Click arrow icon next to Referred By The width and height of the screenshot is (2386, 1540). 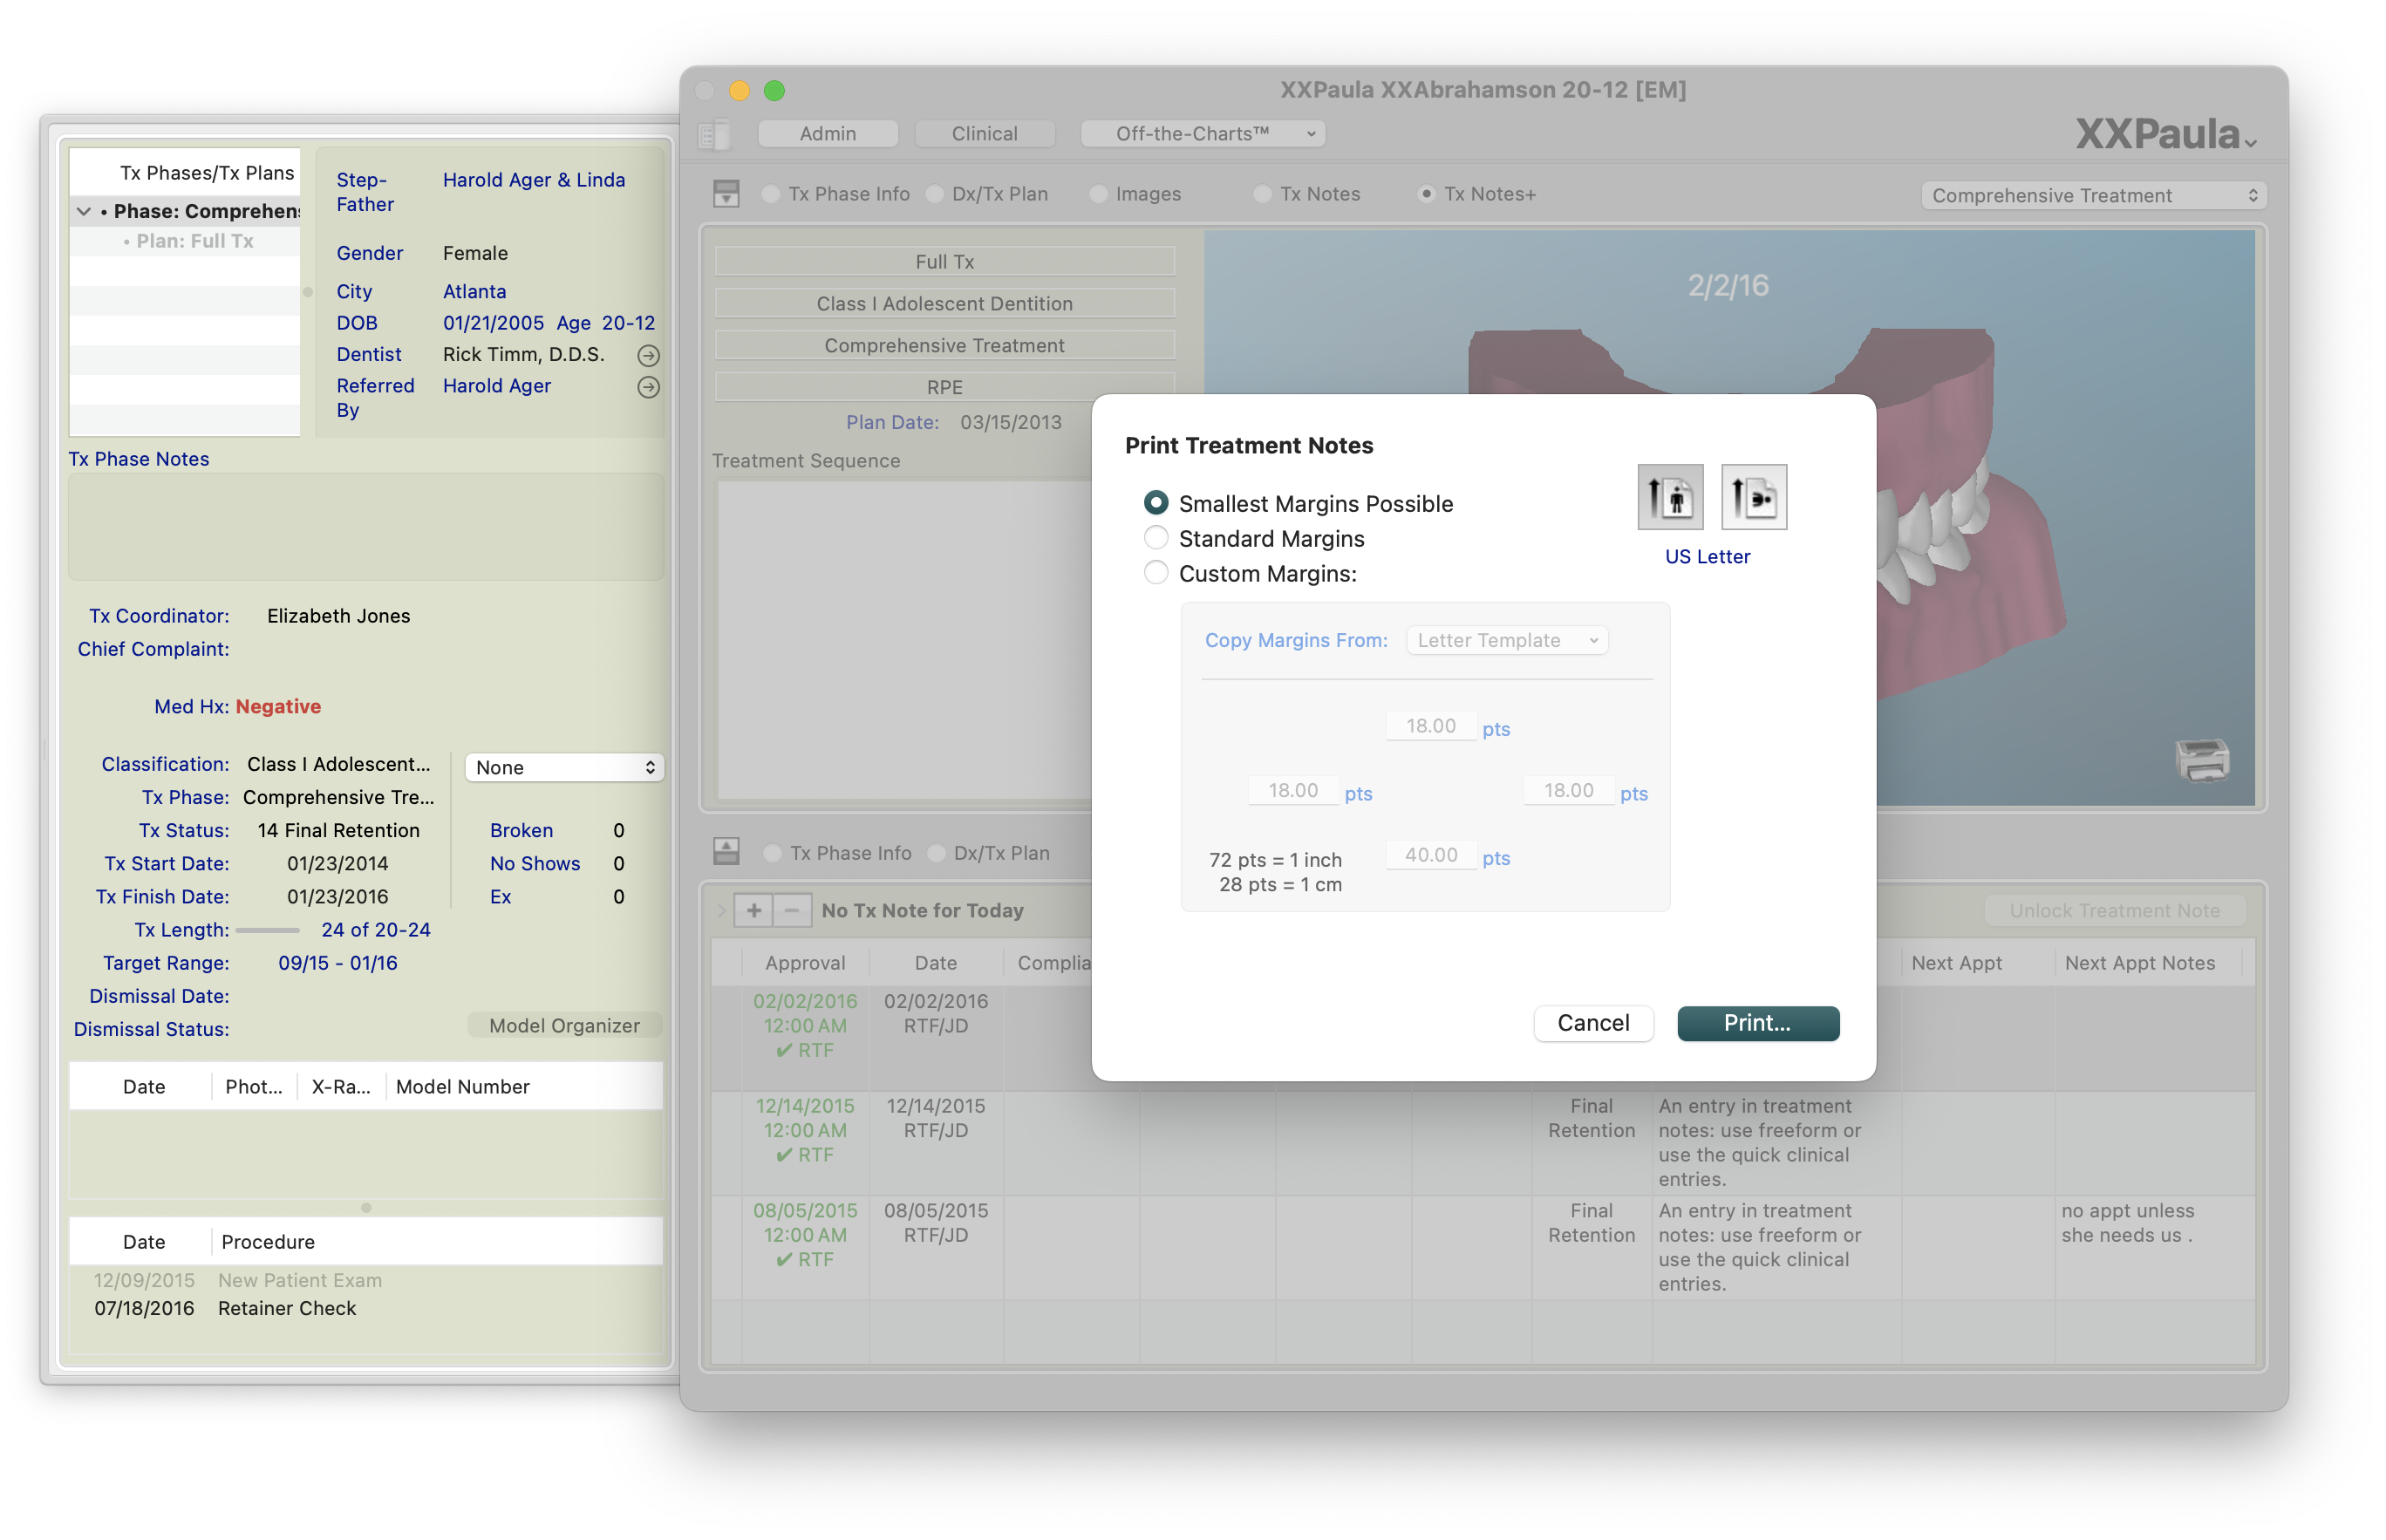[648, 387]
